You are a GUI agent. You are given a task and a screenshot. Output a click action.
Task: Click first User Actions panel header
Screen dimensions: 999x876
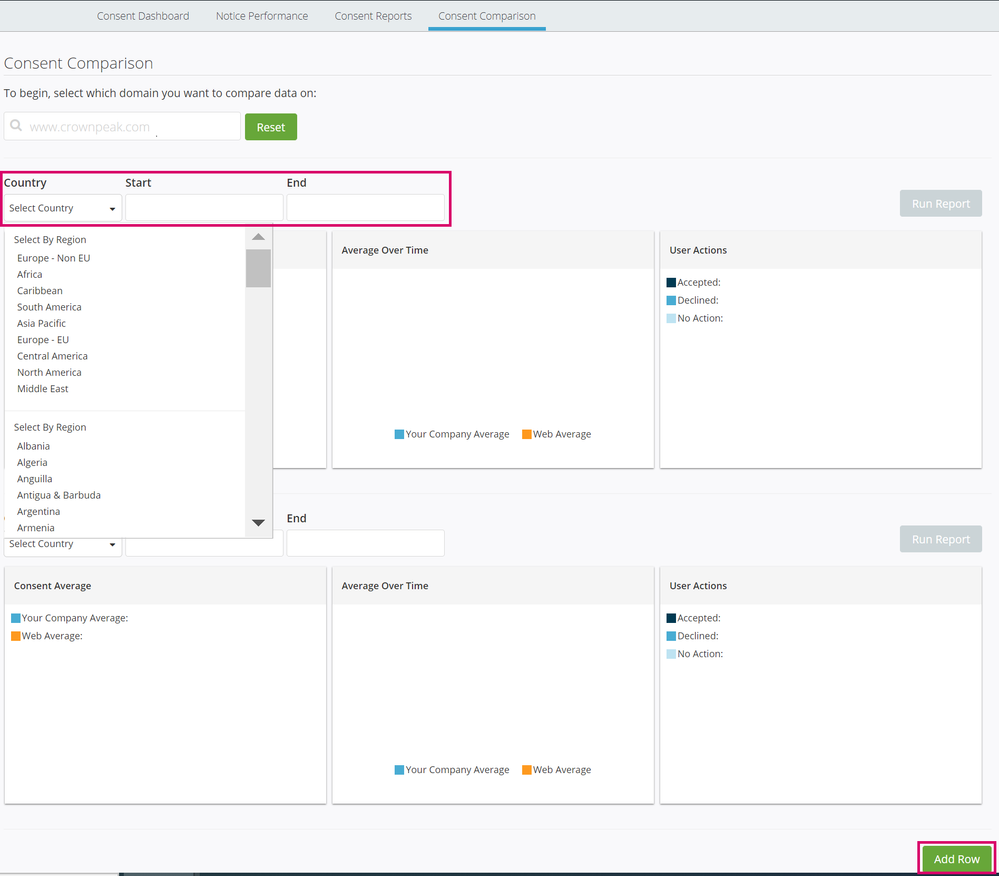[821, 250]
